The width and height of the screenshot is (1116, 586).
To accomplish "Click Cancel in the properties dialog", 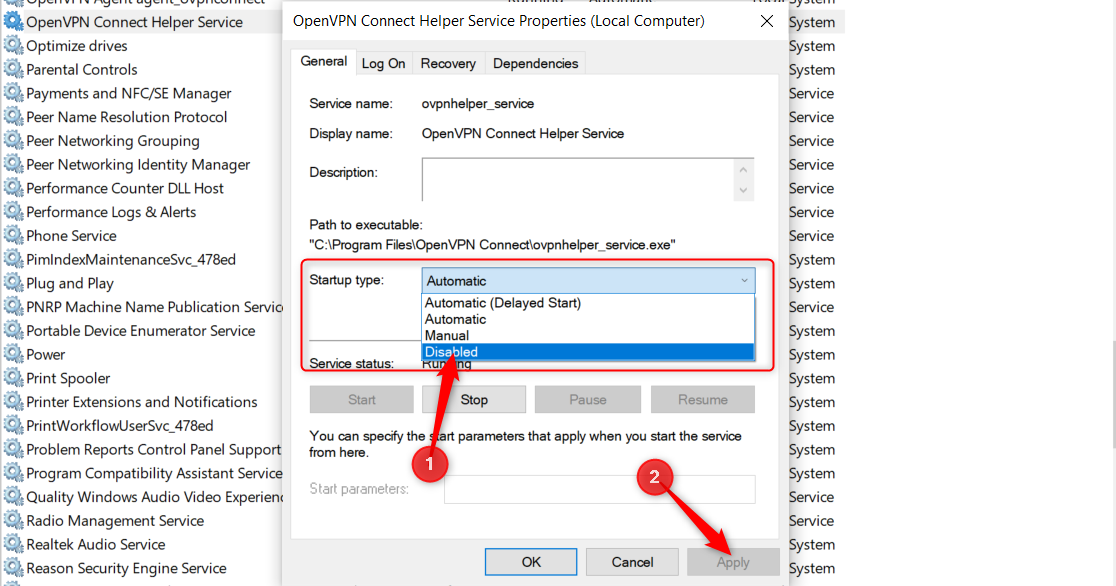I will coord(632,562).
